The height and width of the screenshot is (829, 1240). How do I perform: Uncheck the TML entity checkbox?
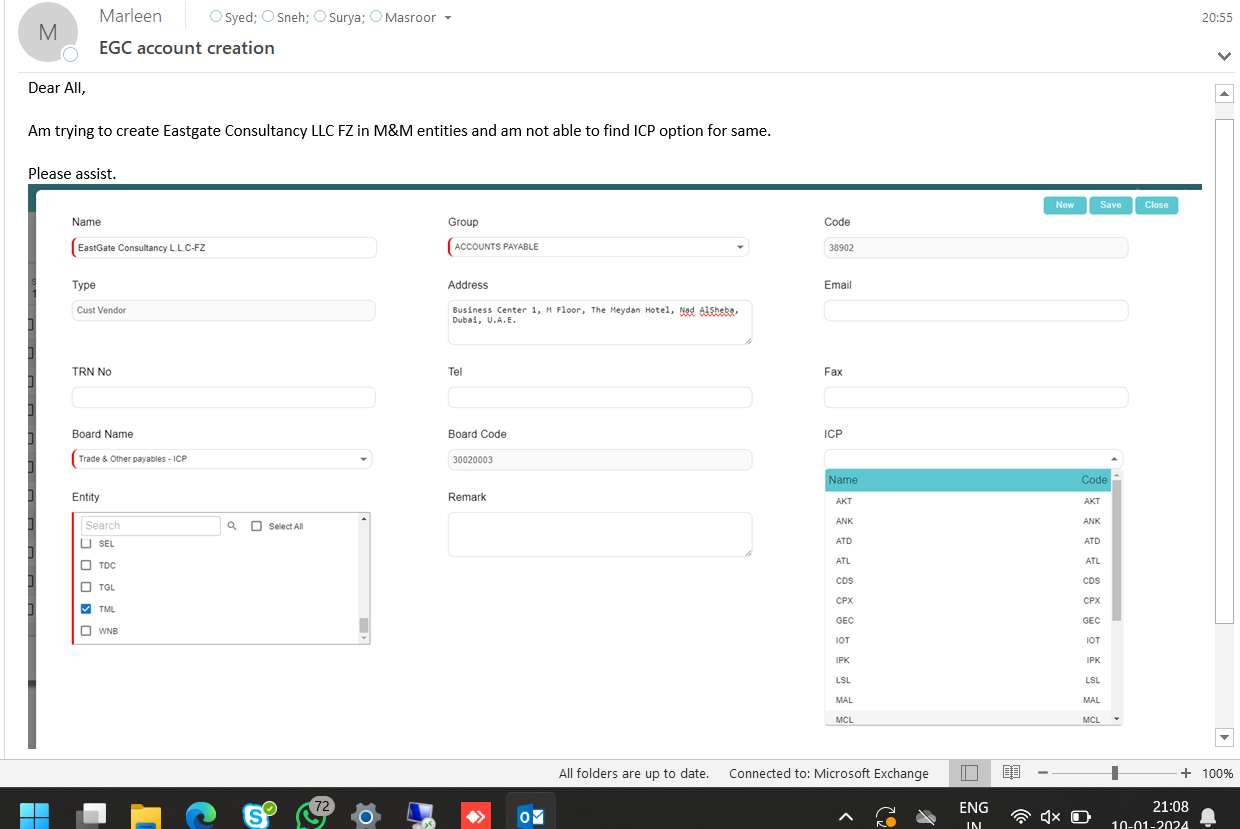click(86, 609)
